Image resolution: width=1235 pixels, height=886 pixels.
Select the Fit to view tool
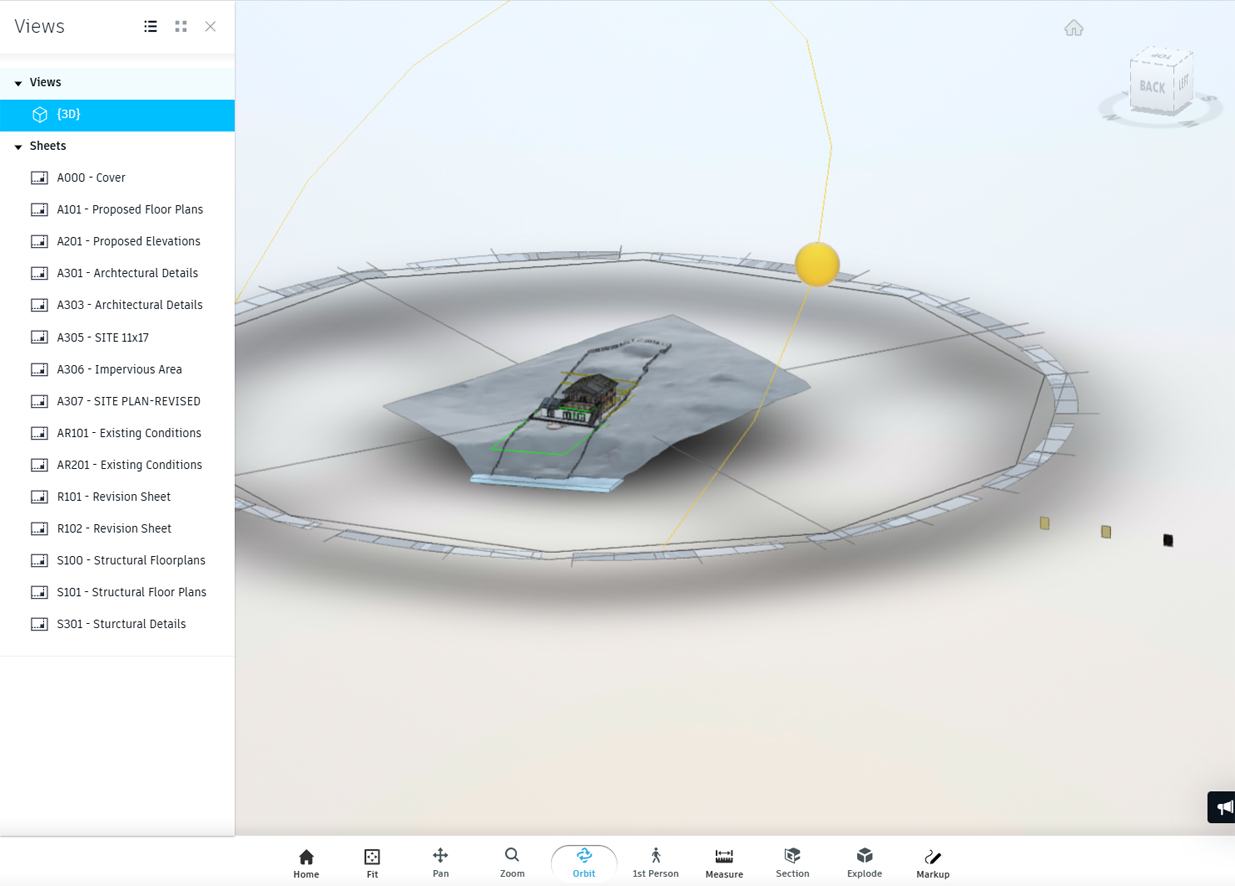click(372, 862)
